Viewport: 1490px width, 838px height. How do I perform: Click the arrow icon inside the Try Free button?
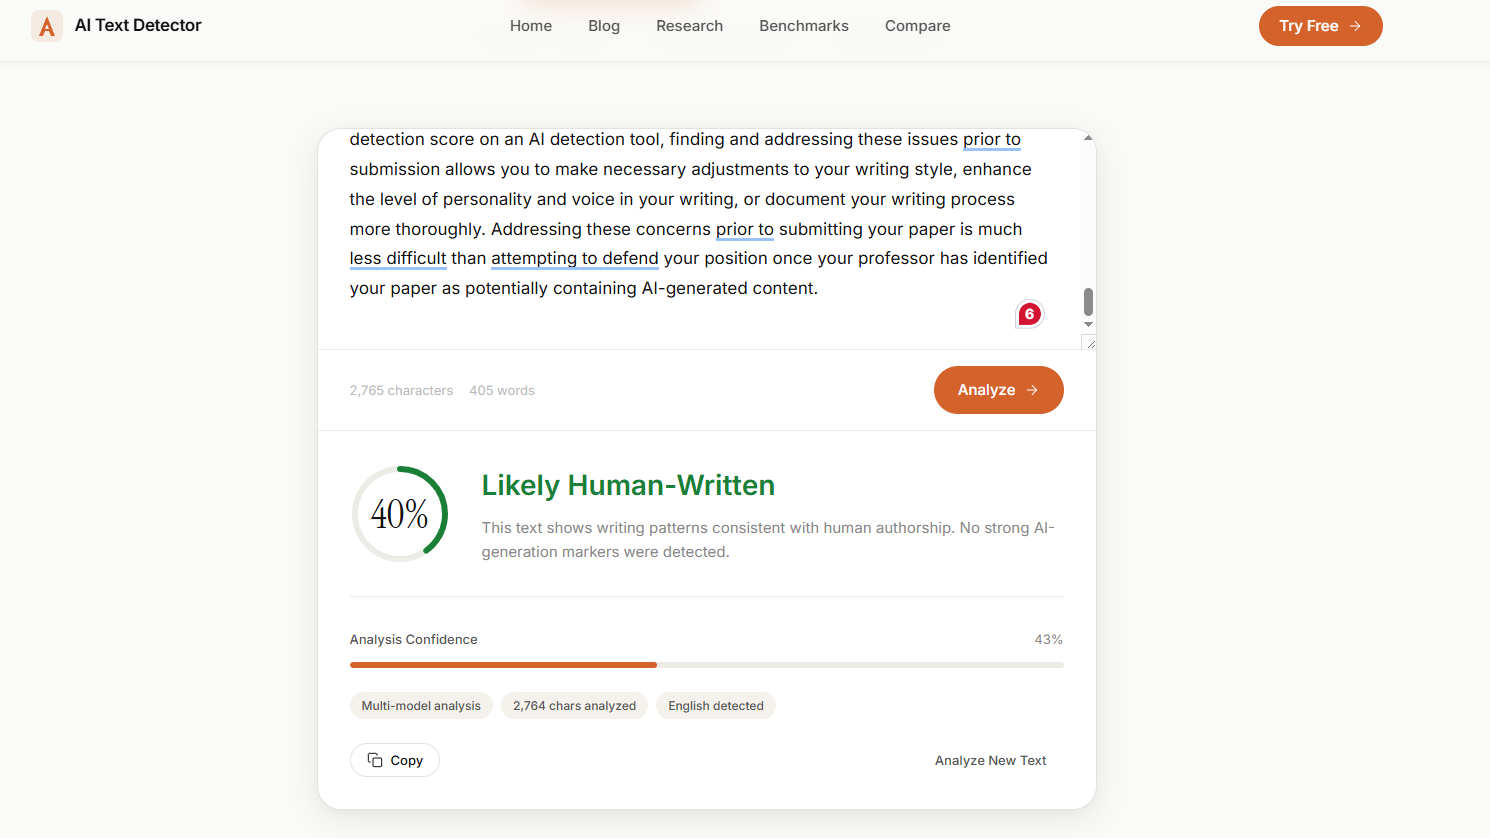(x=1357, y=26)
